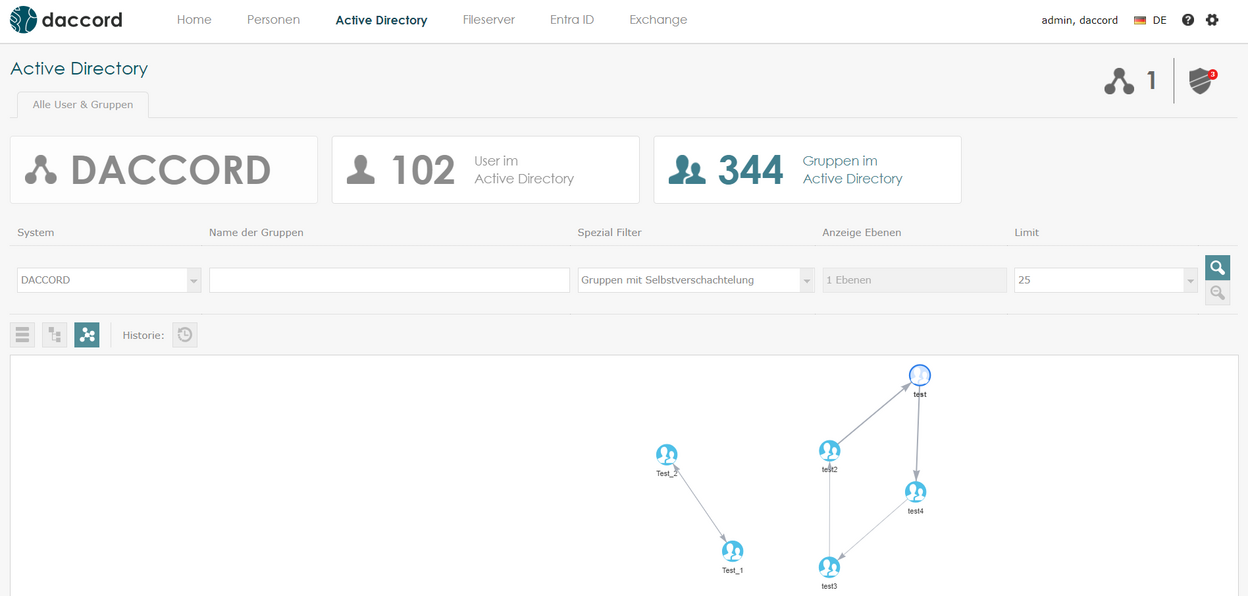Click the daccord logo
1248x596 pixels.
pos(66,20)
